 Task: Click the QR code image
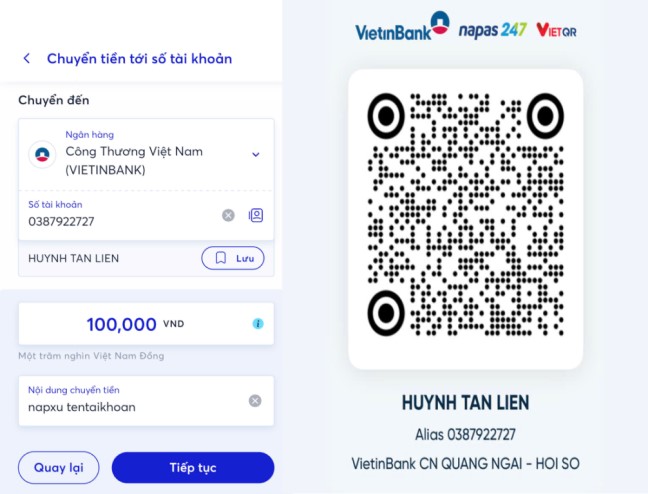[x=466, y=215]
